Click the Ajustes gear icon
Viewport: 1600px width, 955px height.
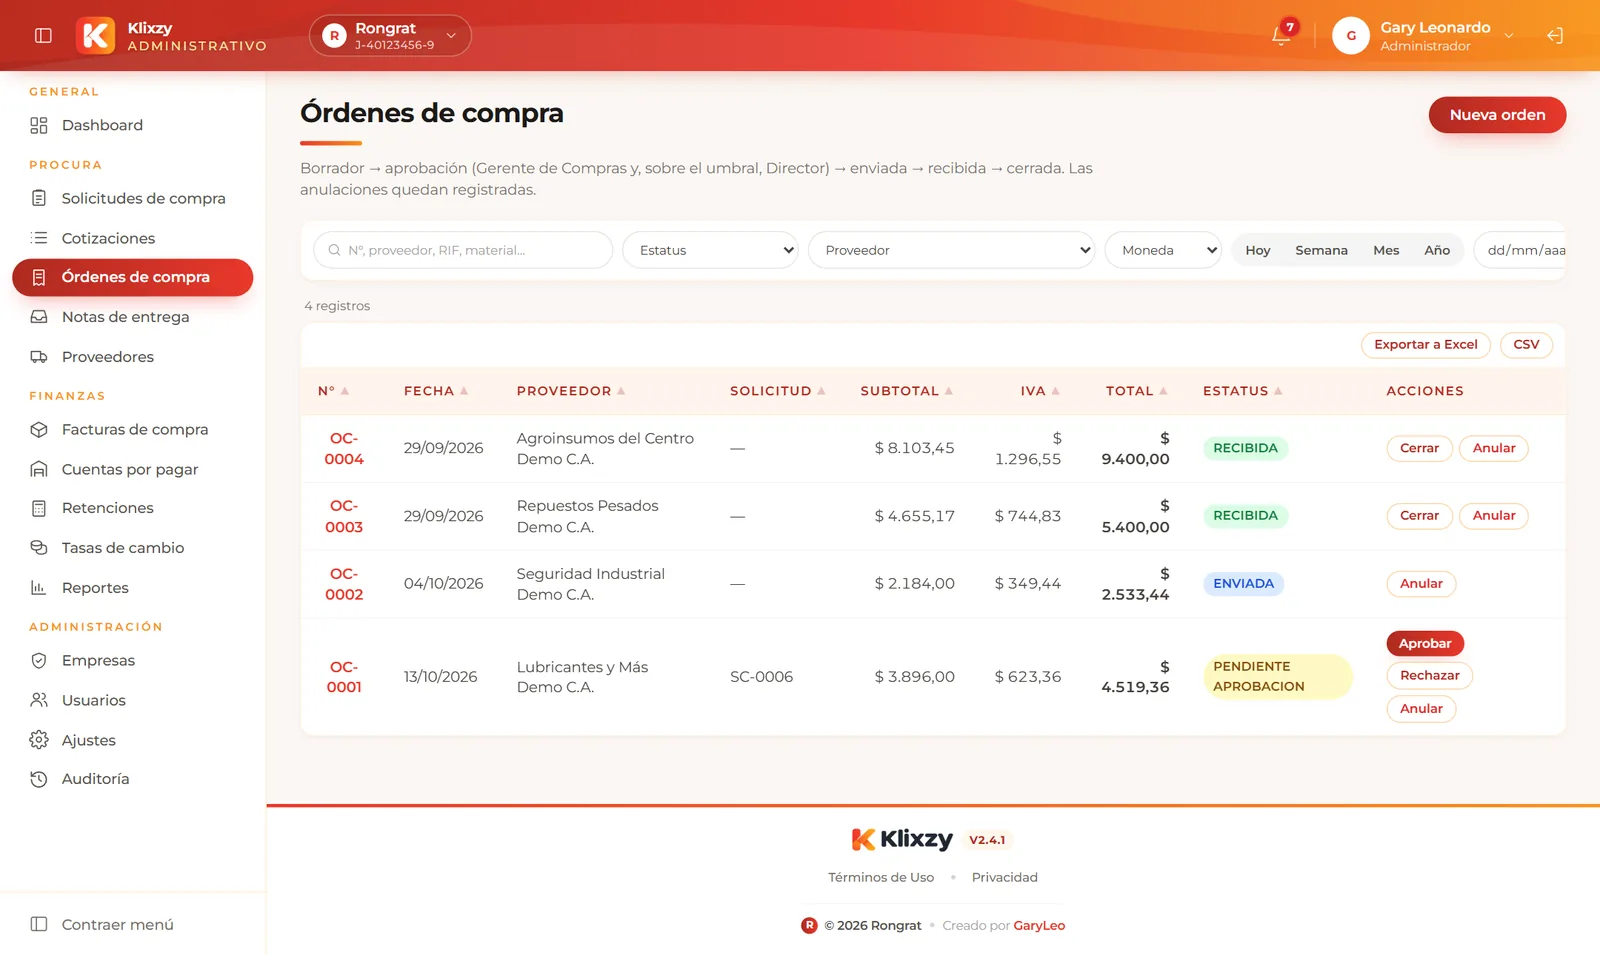tap(39, 740)
